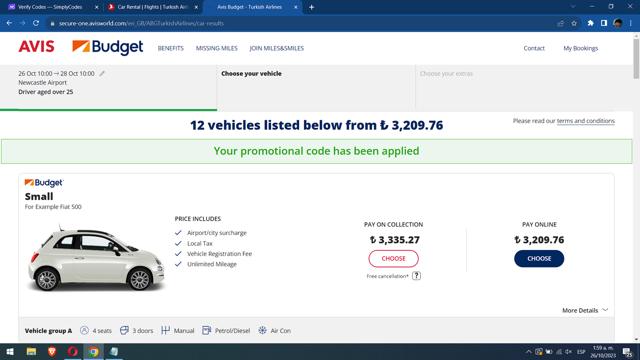This screenshot has width=640, height=360.
Task: Open the terms and conditions link
Action: 586,121
